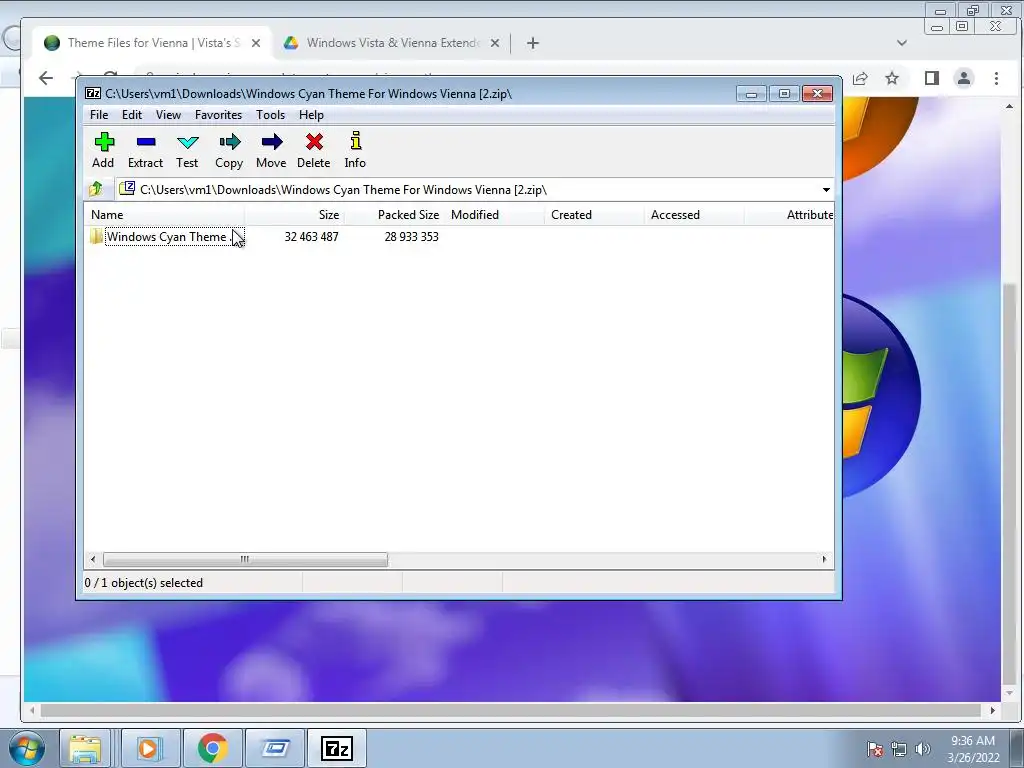Click Chrome scrollbar up arrow

1010,106
